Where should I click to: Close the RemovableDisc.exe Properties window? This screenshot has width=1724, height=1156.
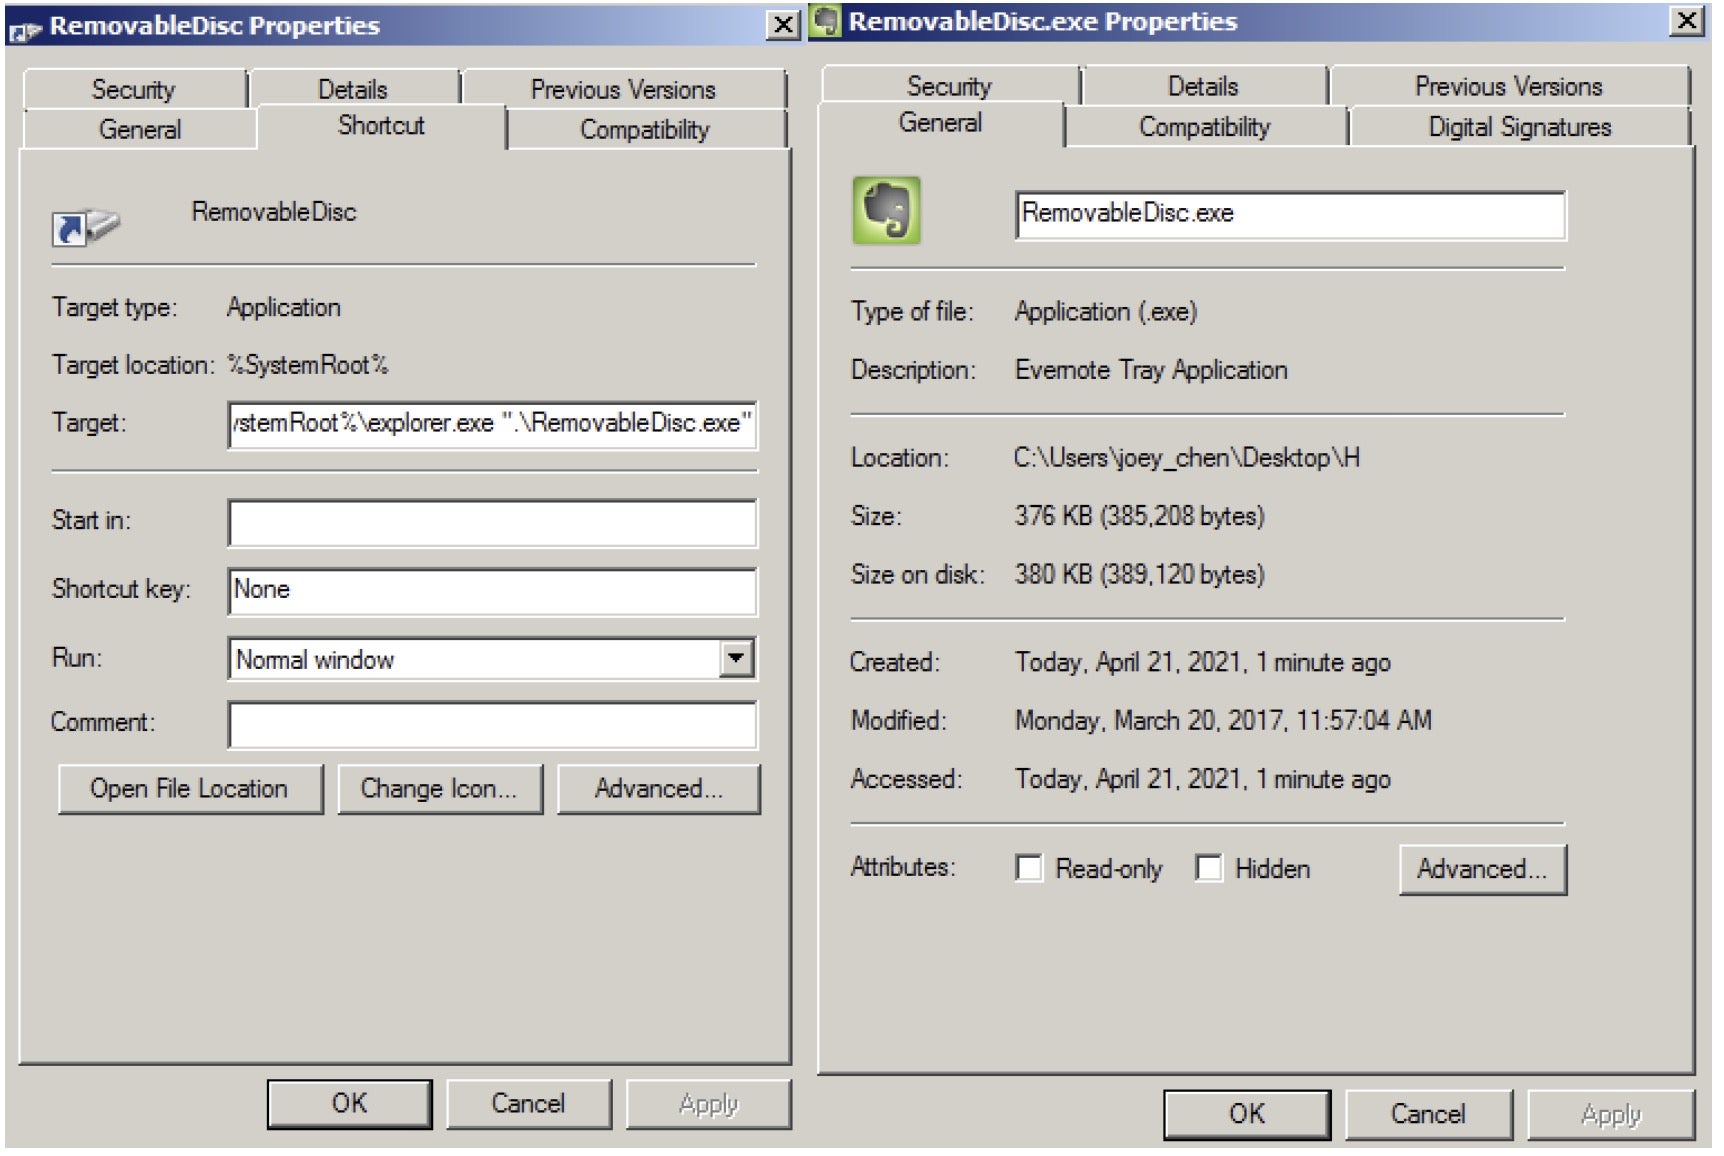point(1686,21)
